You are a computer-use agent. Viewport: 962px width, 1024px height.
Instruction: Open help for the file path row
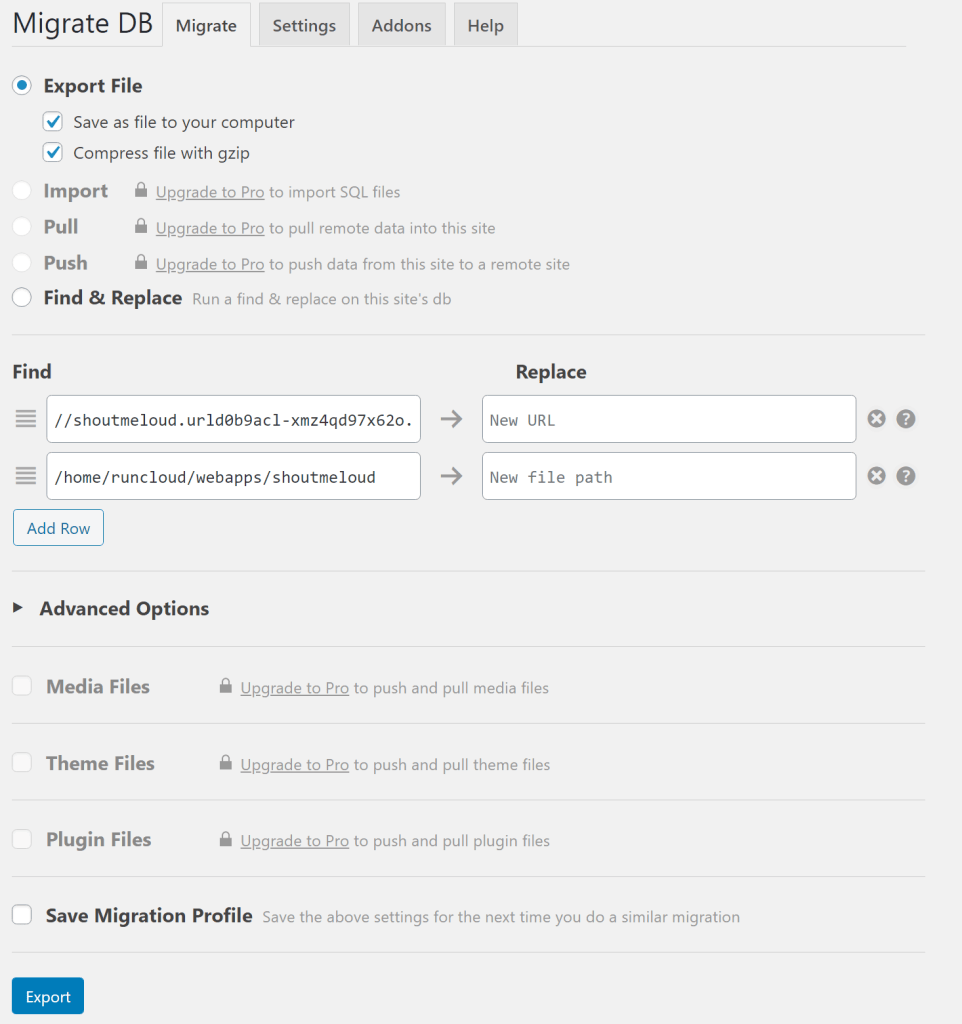[905, 476]
